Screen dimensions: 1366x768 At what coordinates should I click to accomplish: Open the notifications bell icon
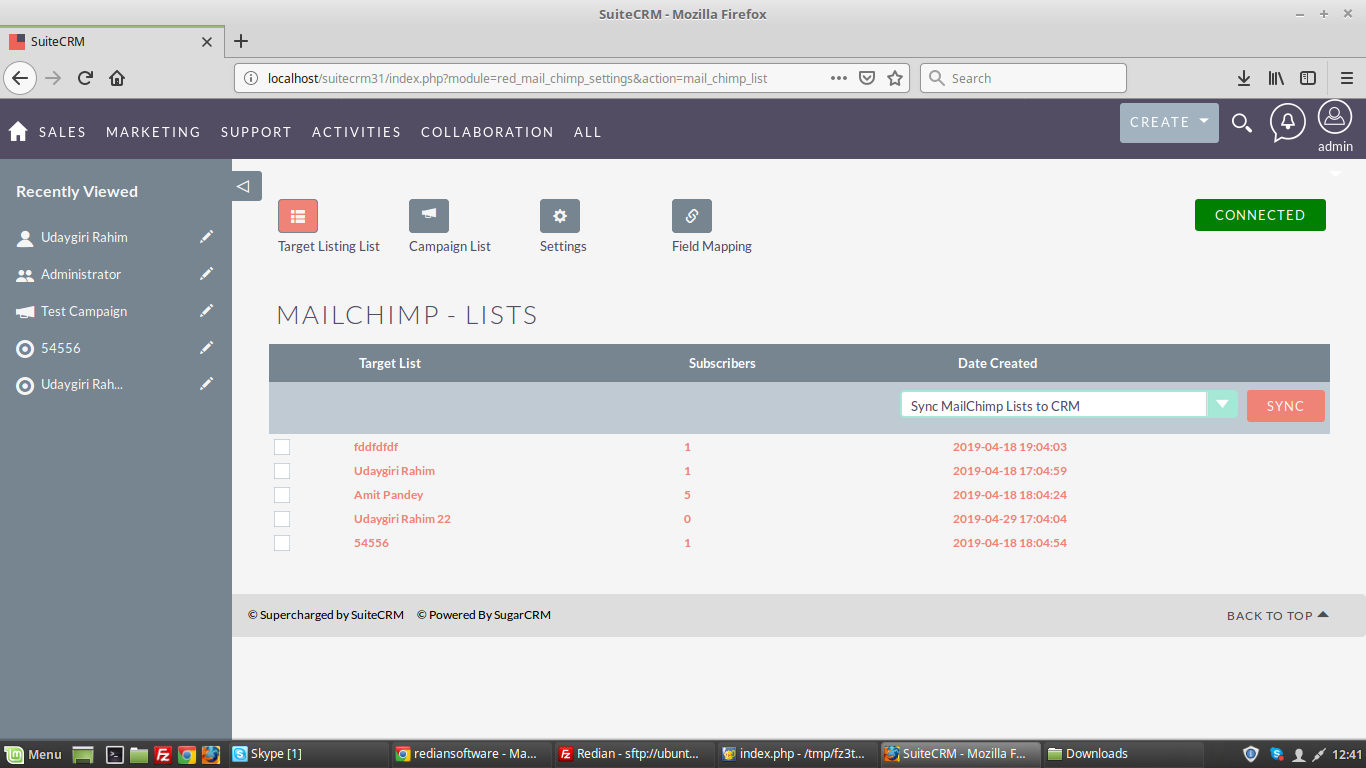pos(1288,122)
